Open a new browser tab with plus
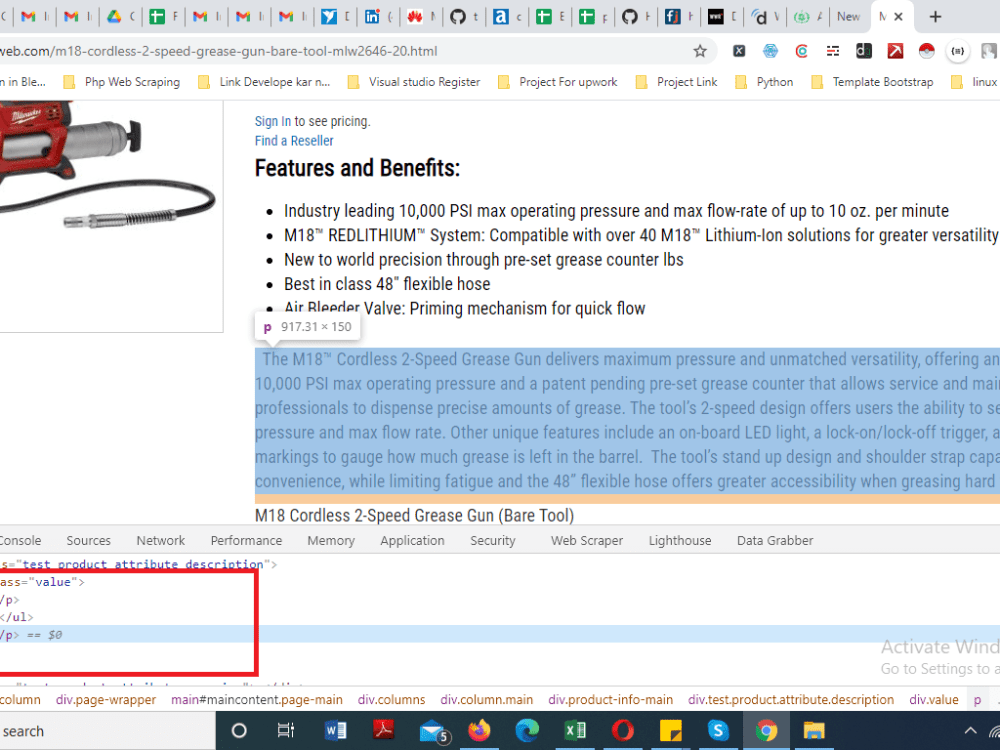 pos(935,17)
